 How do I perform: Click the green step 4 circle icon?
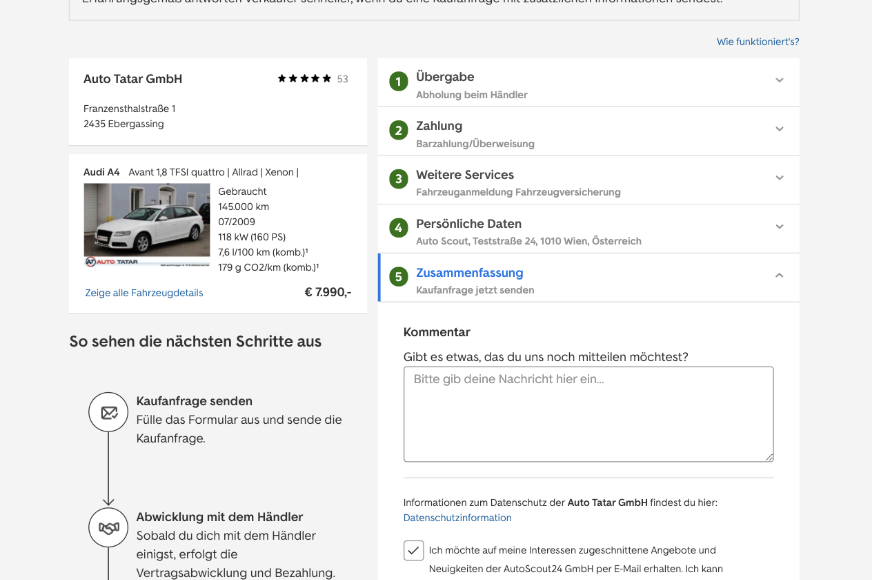click(398, 228)
